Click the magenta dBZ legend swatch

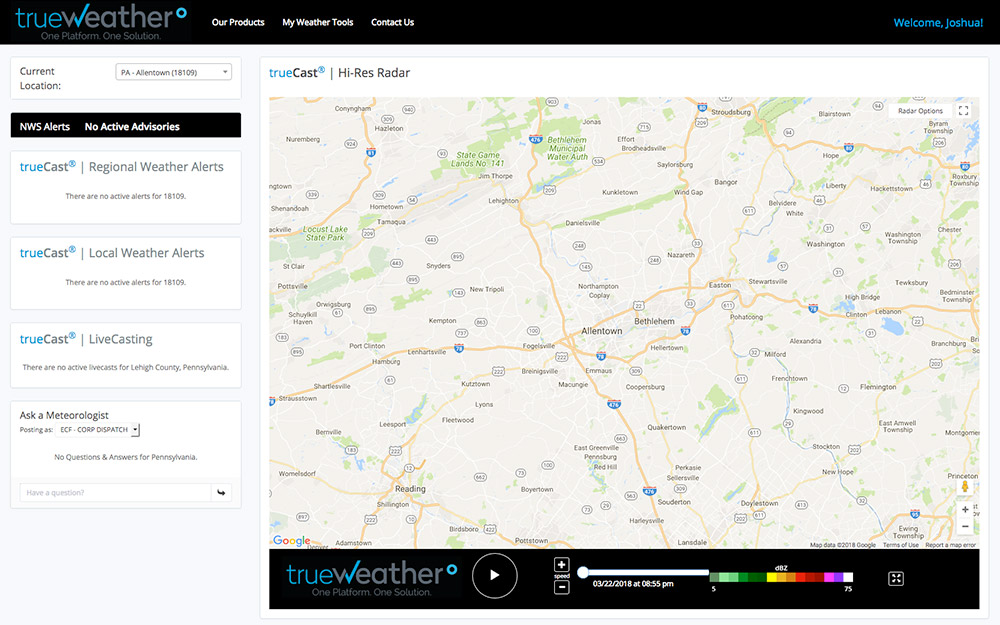coord(829,577)
